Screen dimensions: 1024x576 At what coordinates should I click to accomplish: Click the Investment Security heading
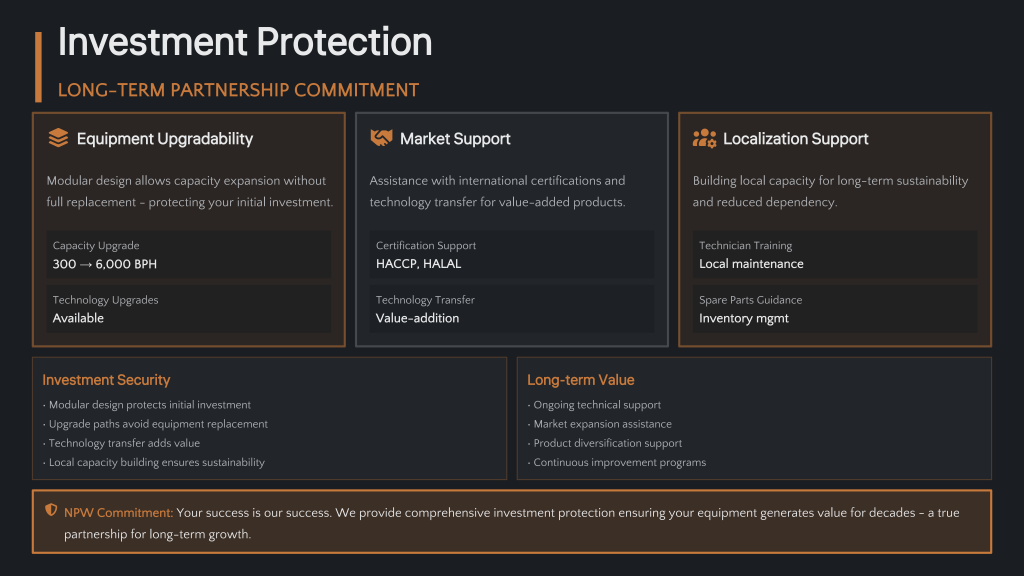point(106,380)
